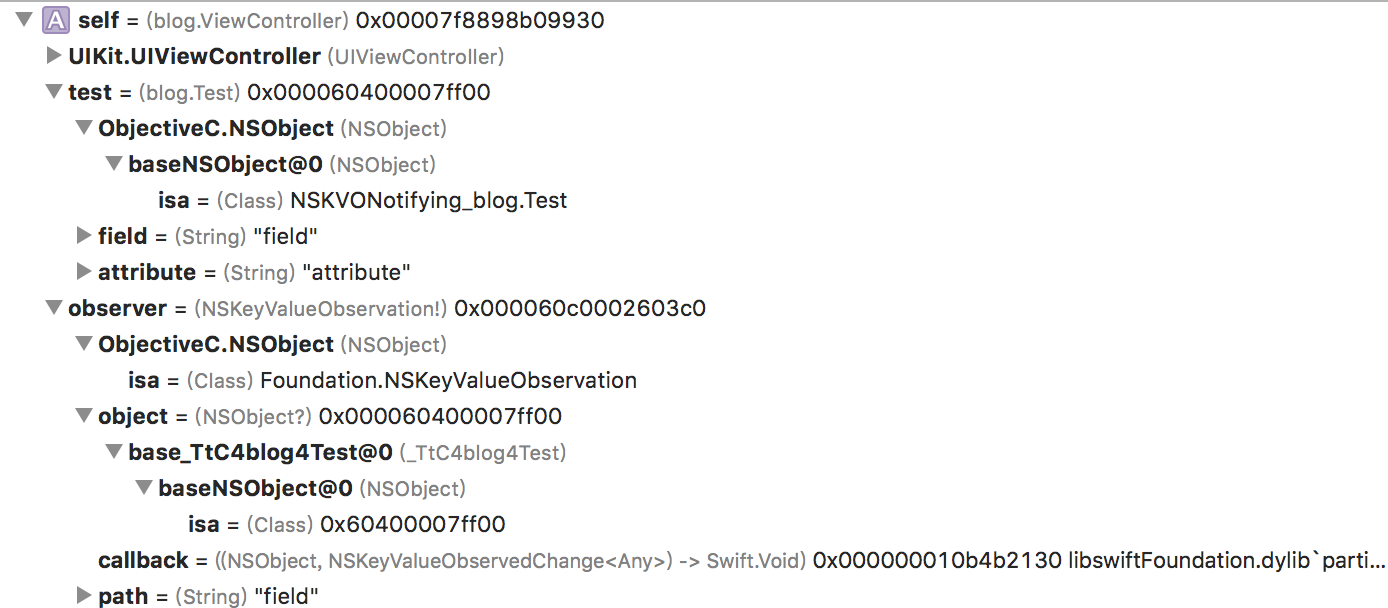The height and width of the screenshot is (608, 1388).
Task: Expand the path String variable
Action: click(x=84, y=596)
